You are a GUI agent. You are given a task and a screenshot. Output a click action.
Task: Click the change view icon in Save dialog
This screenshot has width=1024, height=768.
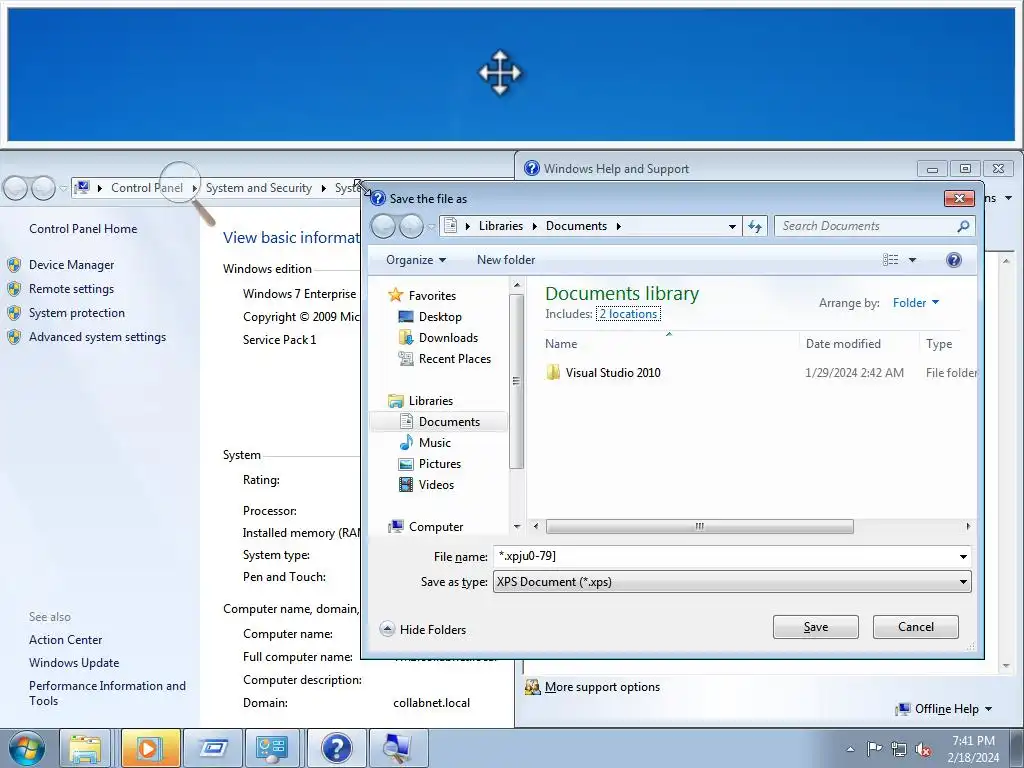point(891,260)
